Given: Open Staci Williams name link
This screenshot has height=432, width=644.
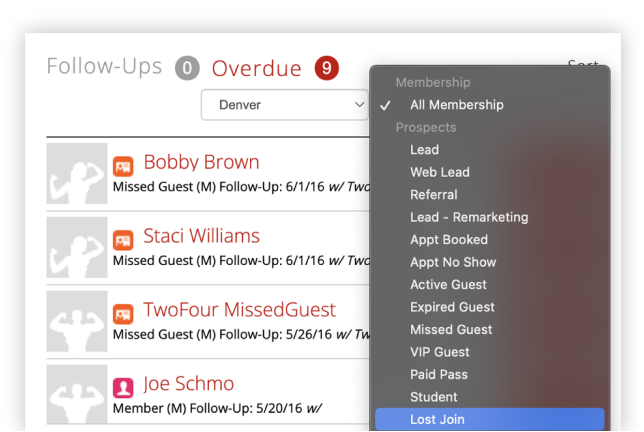Looking at the screenshot, I should tap(201, 236).
